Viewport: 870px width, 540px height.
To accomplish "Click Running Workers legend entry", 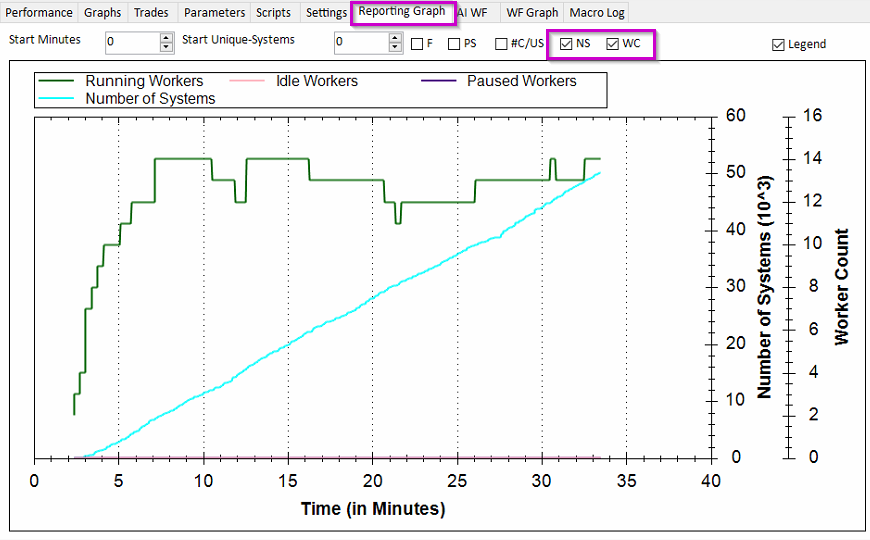I will (x=144, y=81).
